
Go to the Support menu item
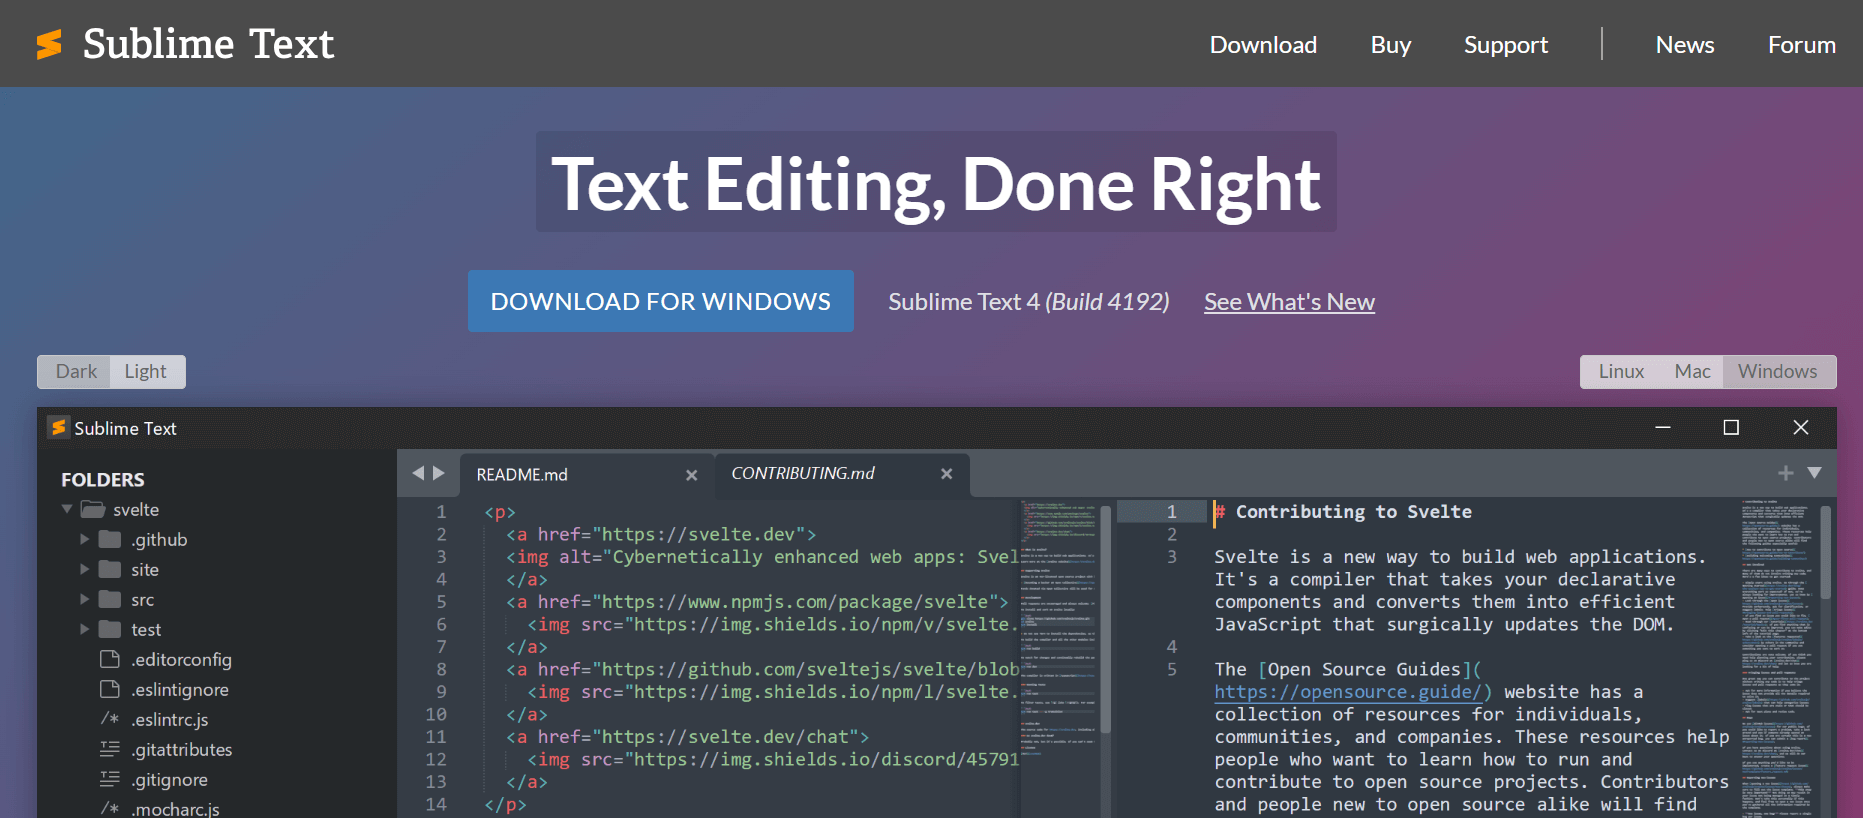click(1505, 45)
